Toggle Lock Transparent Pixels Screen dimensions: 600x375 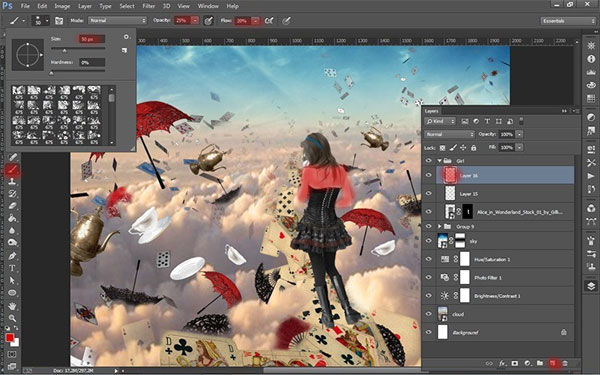443,148
